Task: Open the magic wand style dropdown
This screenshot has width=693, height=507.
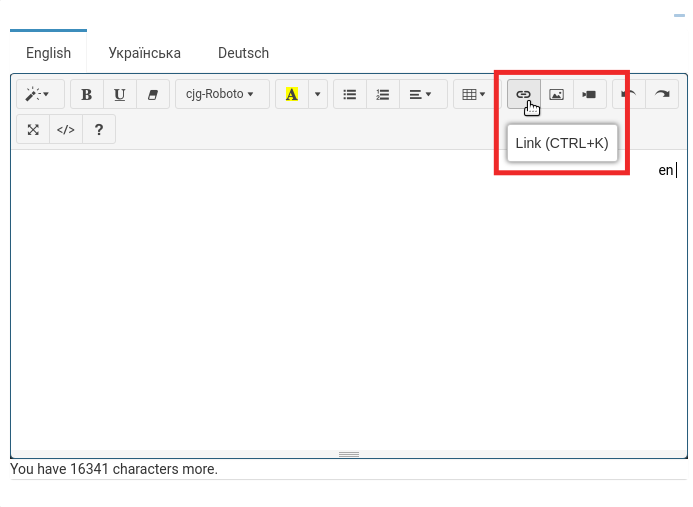Action: point(40,94)
